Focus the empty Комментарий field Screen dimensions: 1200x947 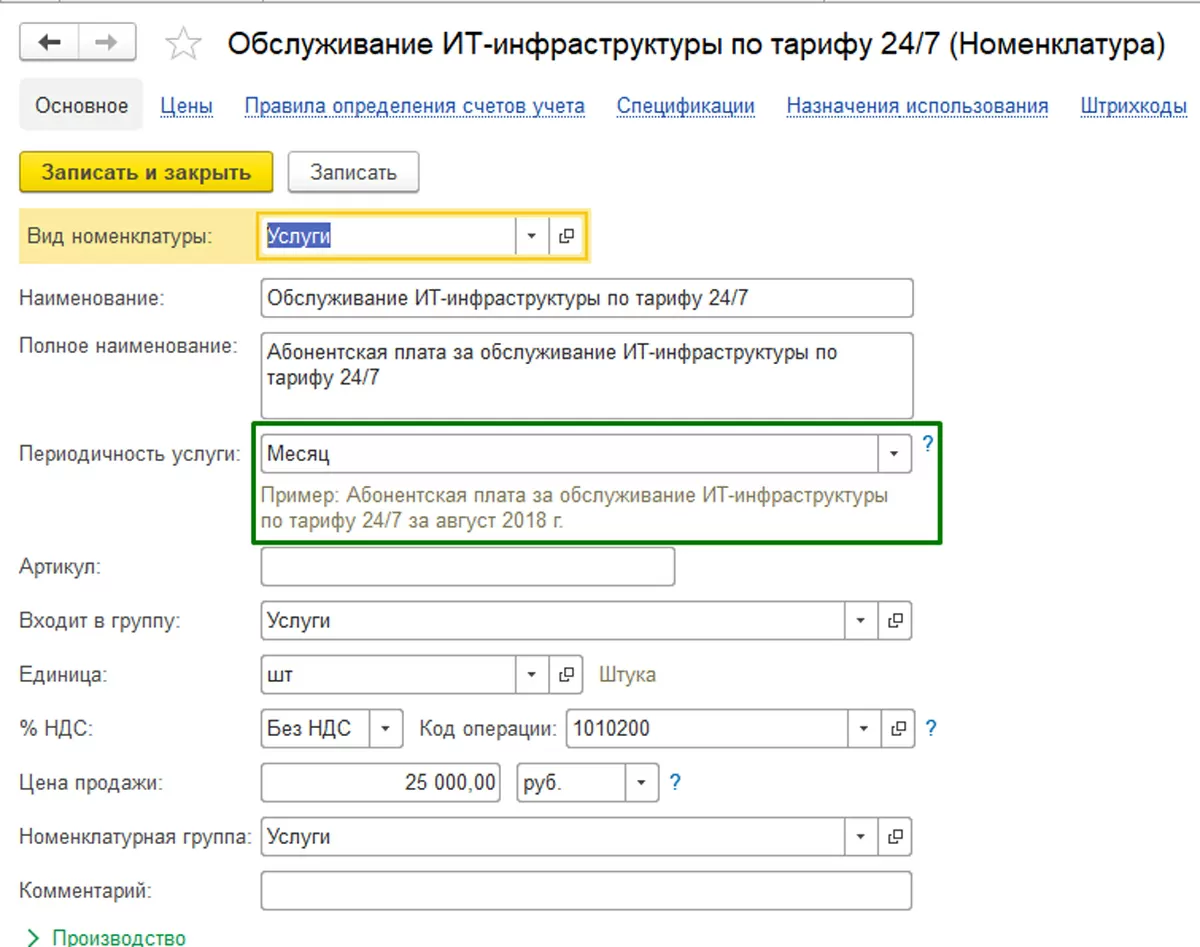[586, 891]
